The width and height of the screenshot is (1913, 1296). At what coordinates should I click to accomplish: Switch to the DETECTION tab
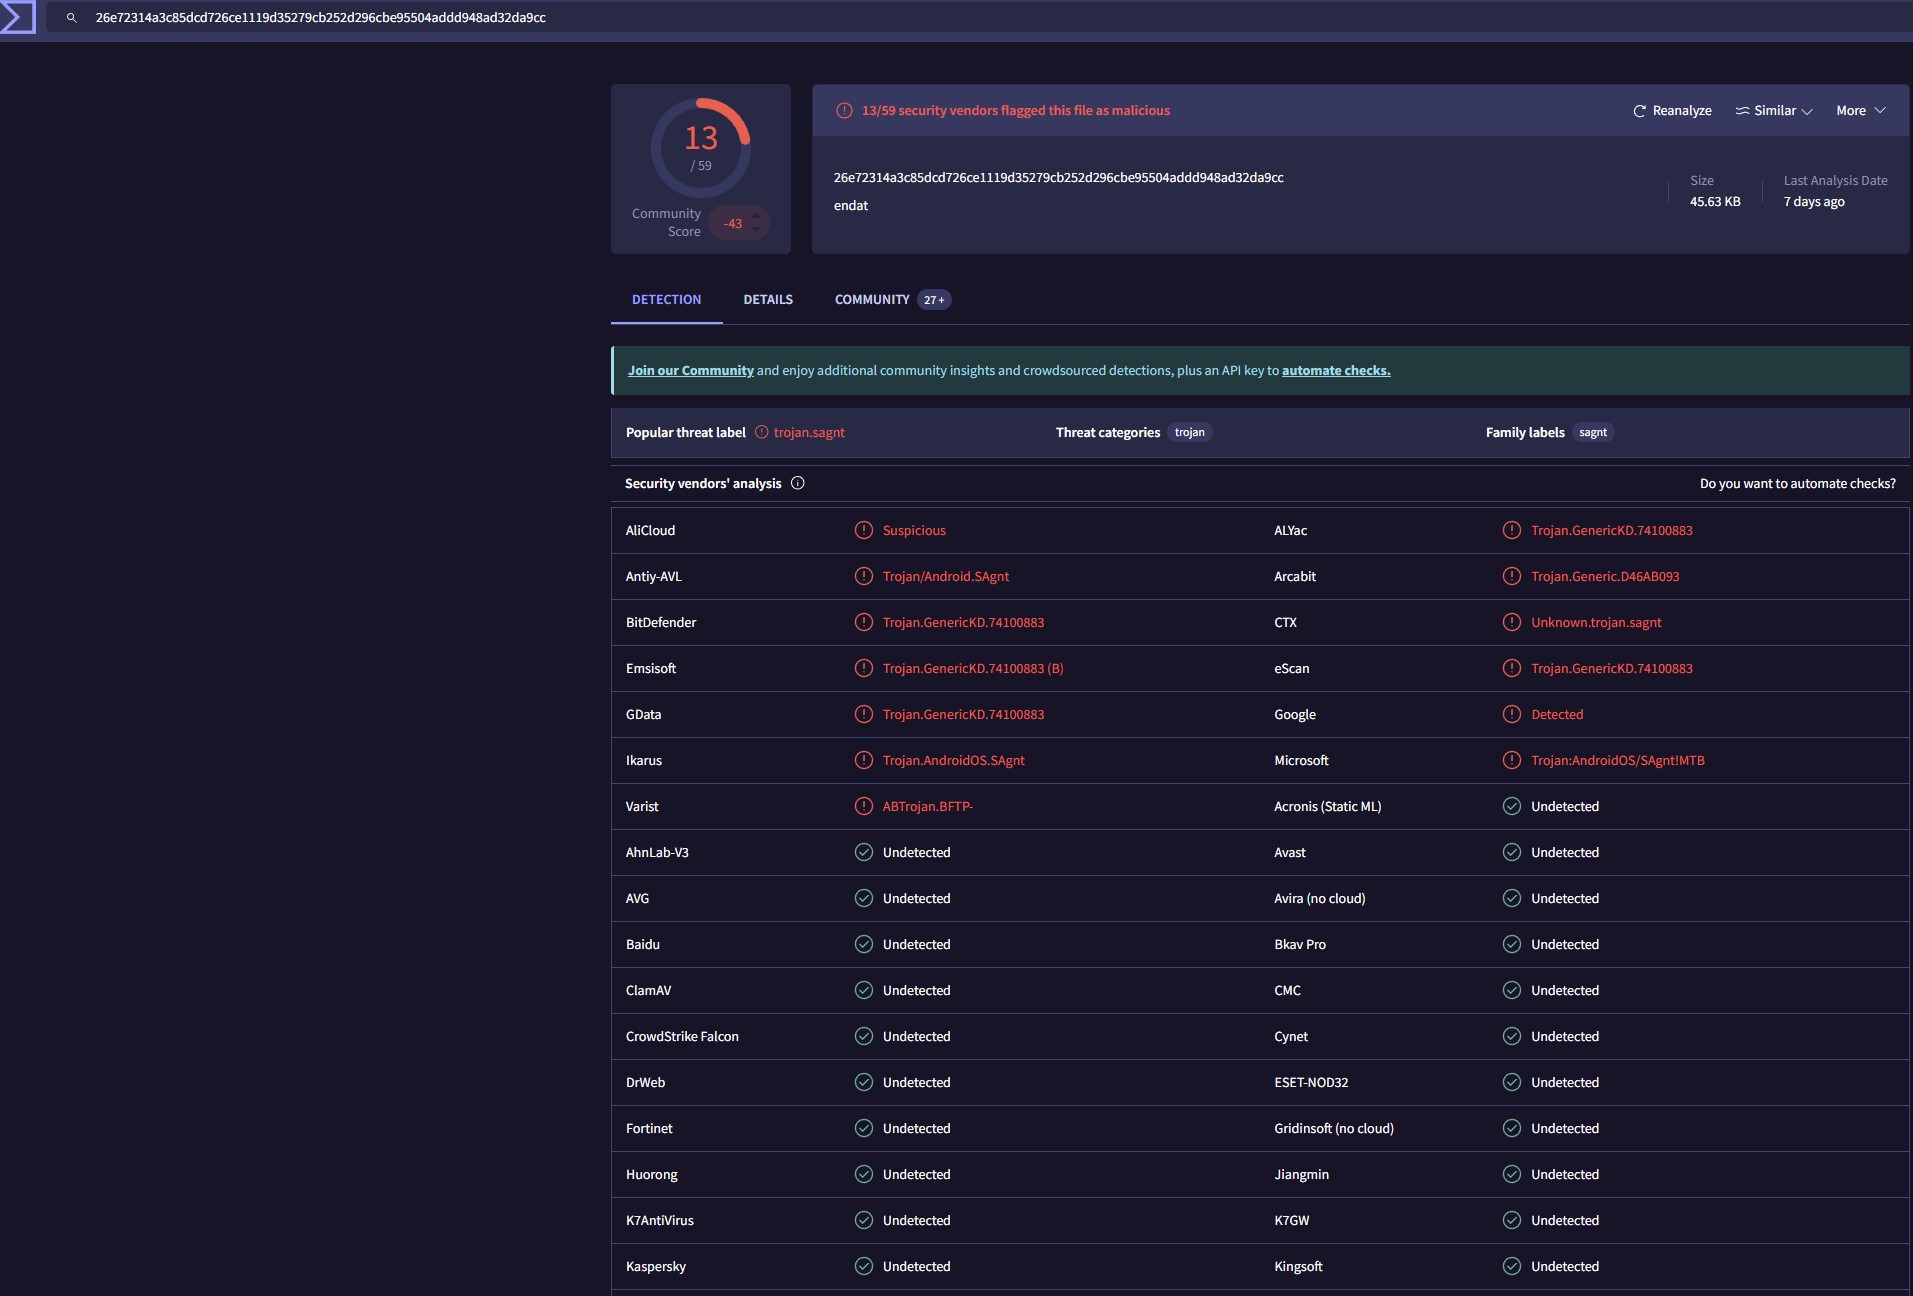[666, 300]
